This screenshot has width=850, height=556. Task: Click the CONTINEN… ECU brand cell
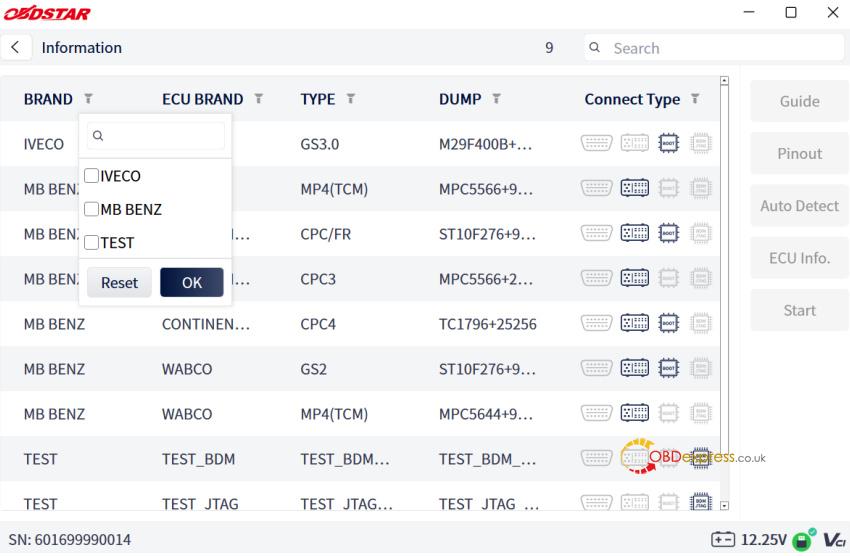(206, 324)
